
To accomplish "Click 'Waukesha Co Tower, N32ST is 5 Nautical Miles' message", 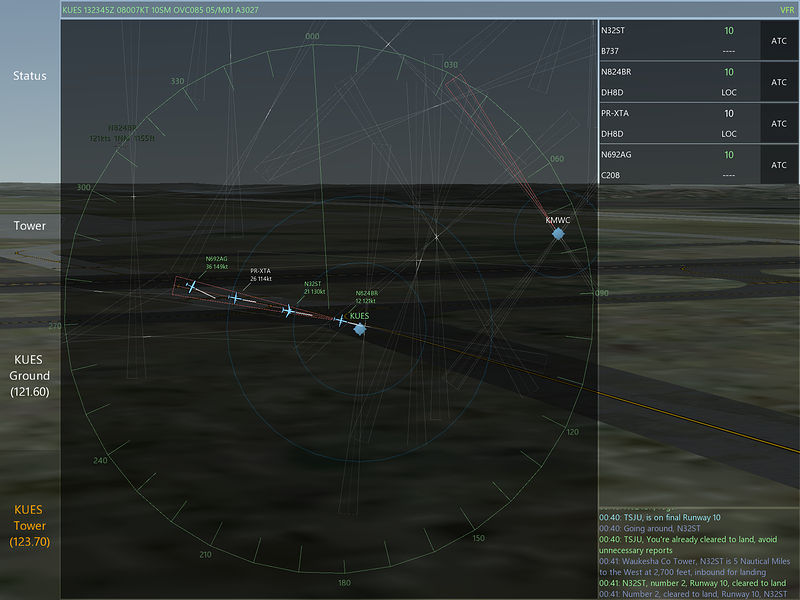I will pos(694,567).
